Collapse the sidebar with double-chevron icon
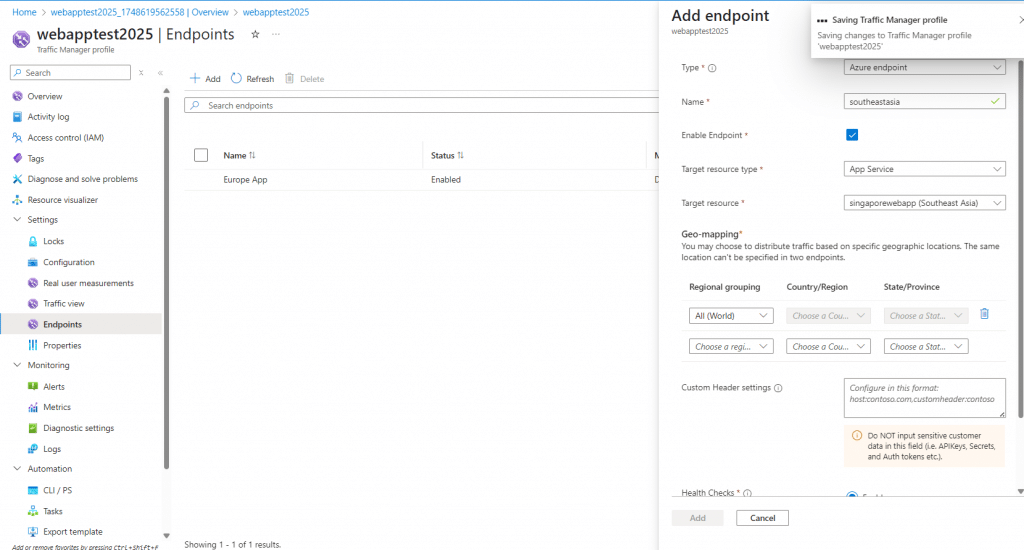This screenshot has height=550, width=1024. pos(160,73)
